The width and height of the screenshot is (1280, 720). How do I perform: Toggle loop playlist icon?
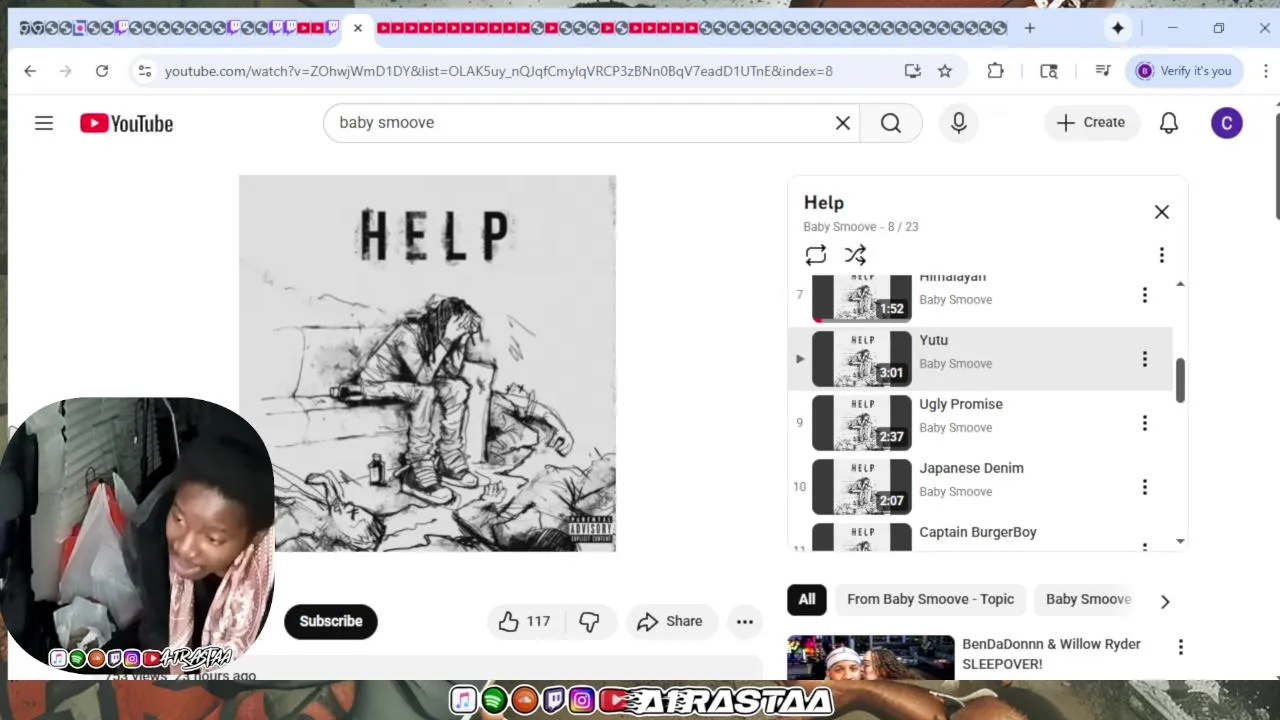816,255
